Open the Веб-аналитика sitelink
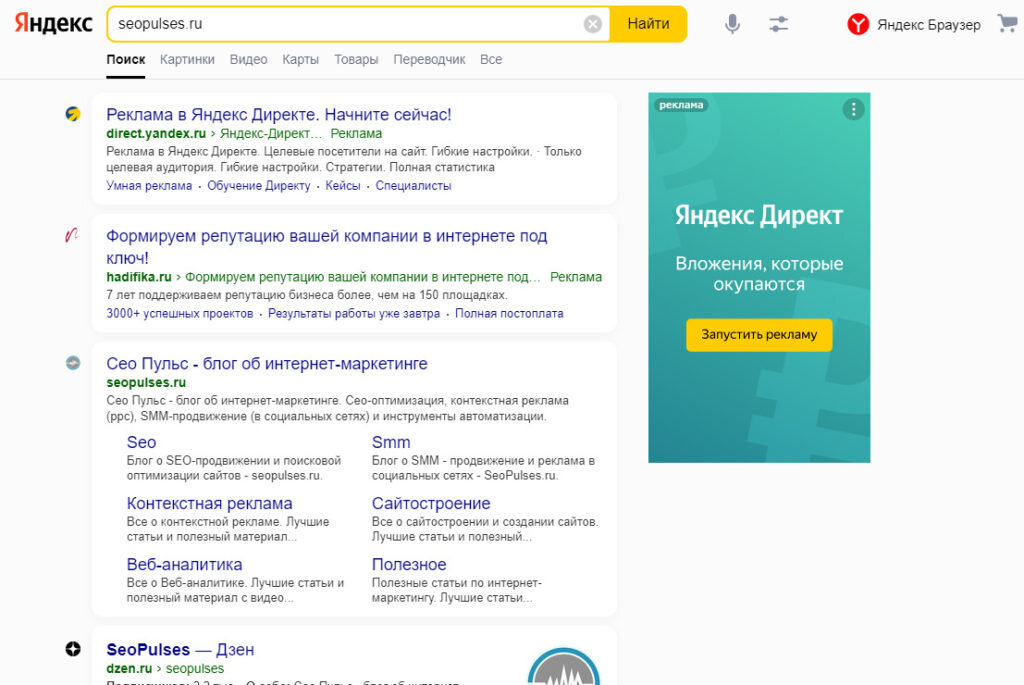 [184, 564]
